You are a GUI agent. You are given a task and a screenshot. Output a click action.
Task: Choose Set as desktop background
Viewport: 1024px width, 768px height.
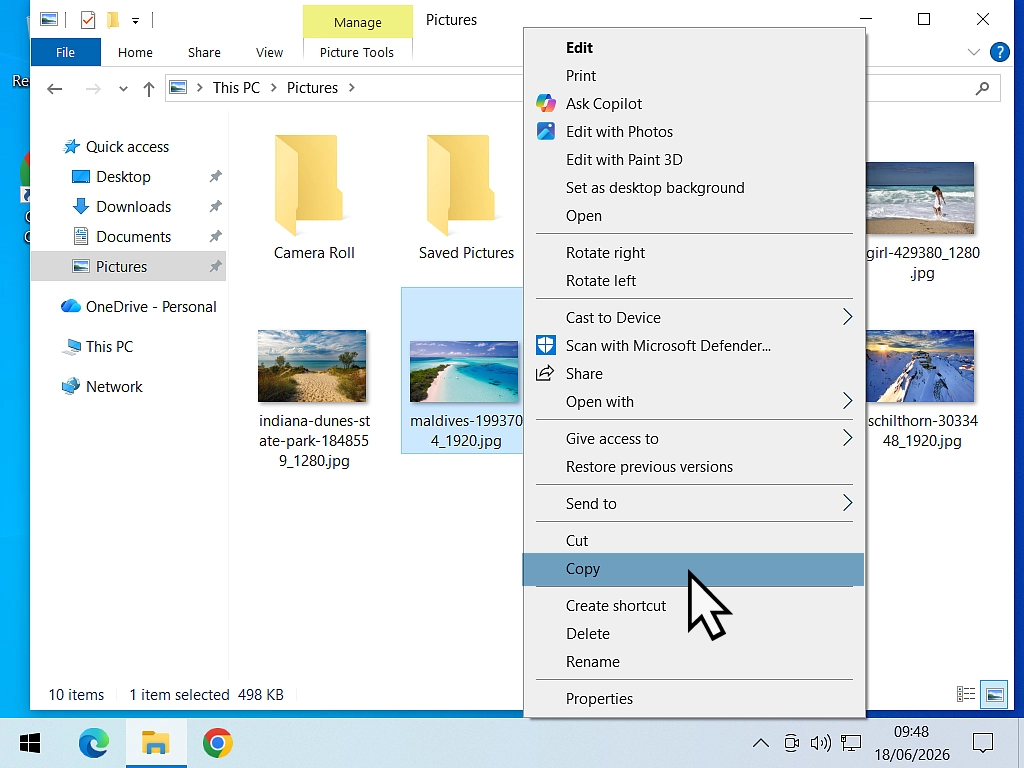pos(693,188)
